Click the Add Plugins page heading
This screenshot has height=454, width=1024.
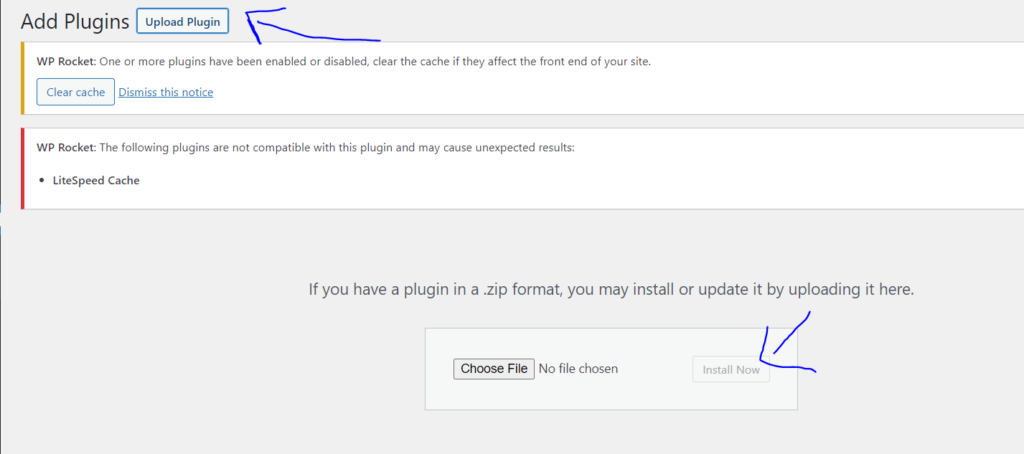pyautogui.click(x=74, y=22)
